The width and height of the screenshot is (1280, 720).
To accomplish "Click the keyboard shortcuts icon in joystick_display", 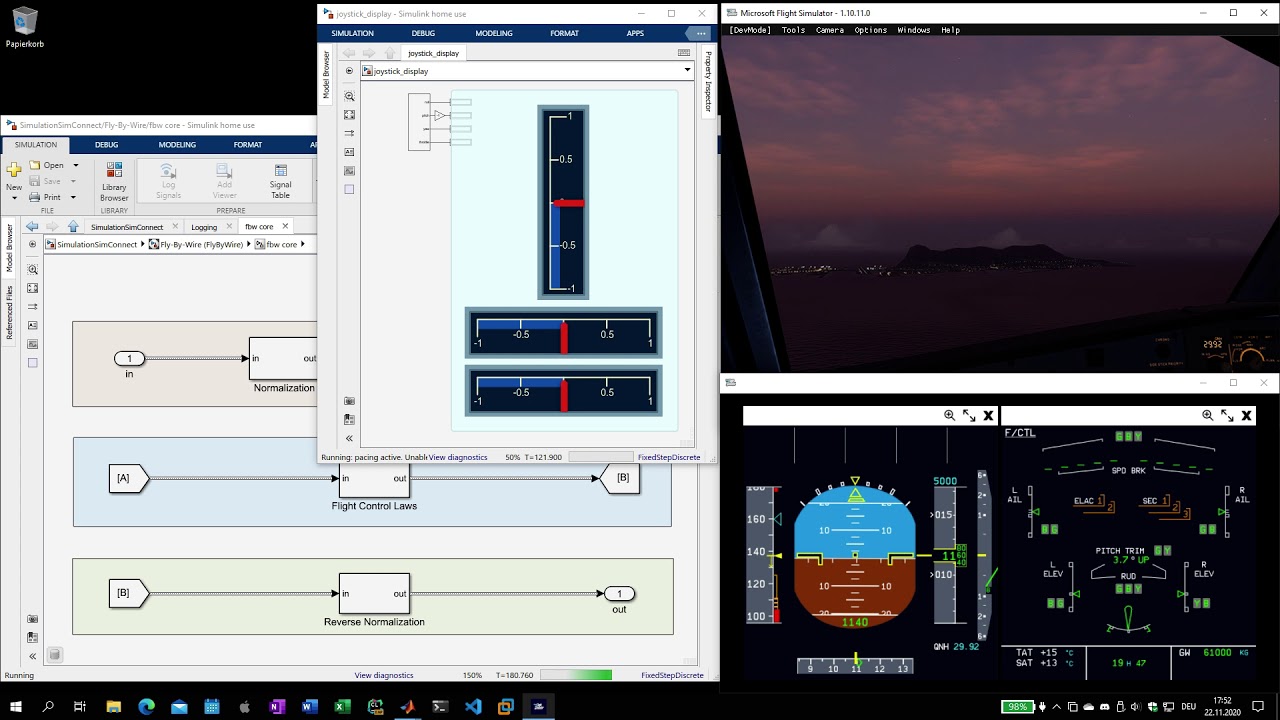I will (x=684, y=53).
